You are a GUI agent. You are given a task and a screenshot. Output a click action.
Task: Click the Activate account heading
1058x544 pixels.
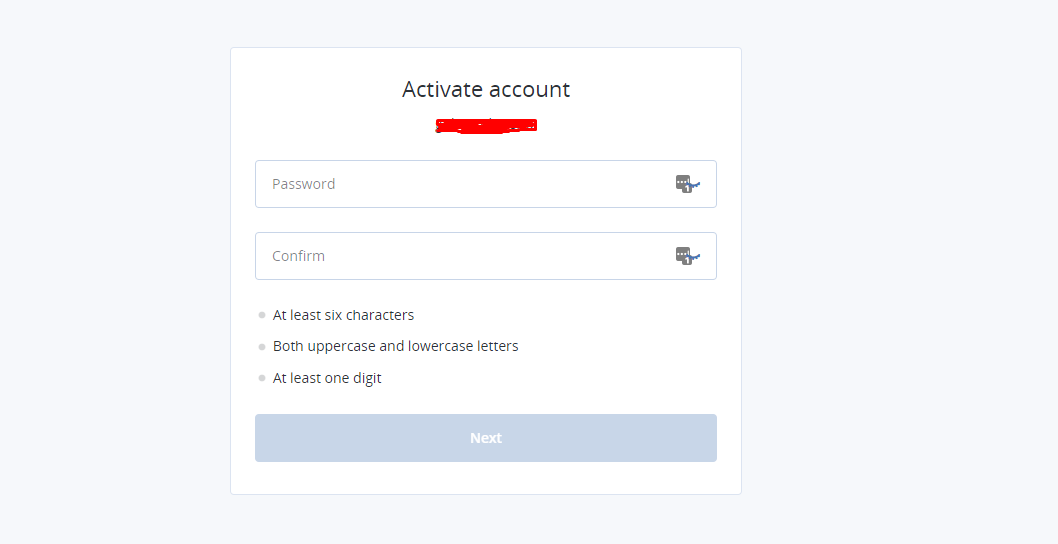(486, 89)
